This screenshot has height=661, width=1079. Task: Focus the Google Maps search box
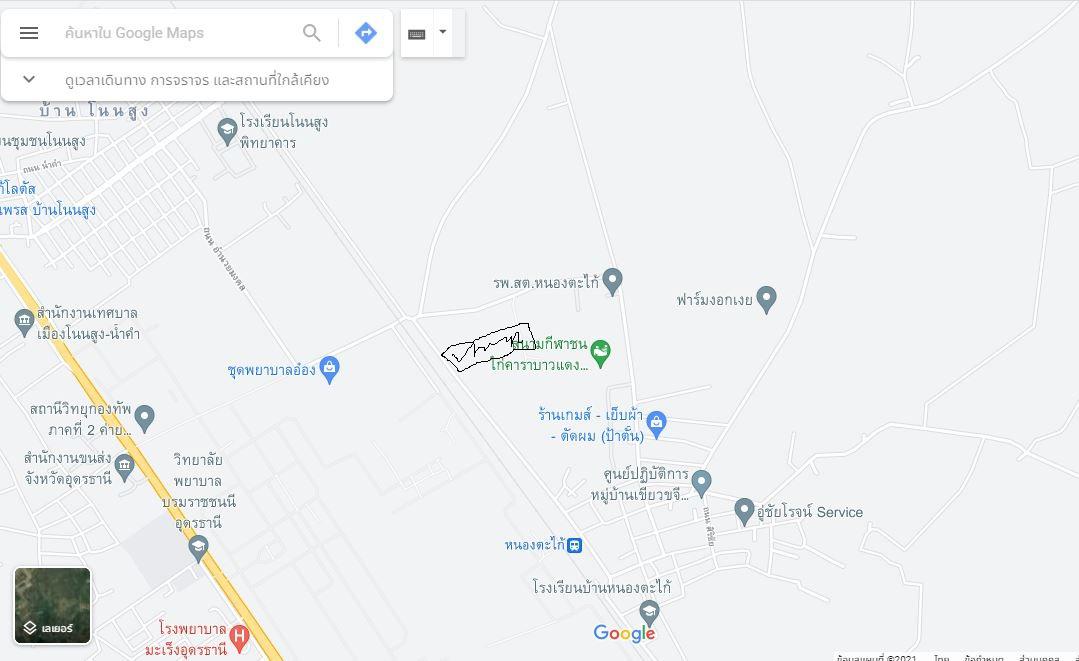(179, 33)
